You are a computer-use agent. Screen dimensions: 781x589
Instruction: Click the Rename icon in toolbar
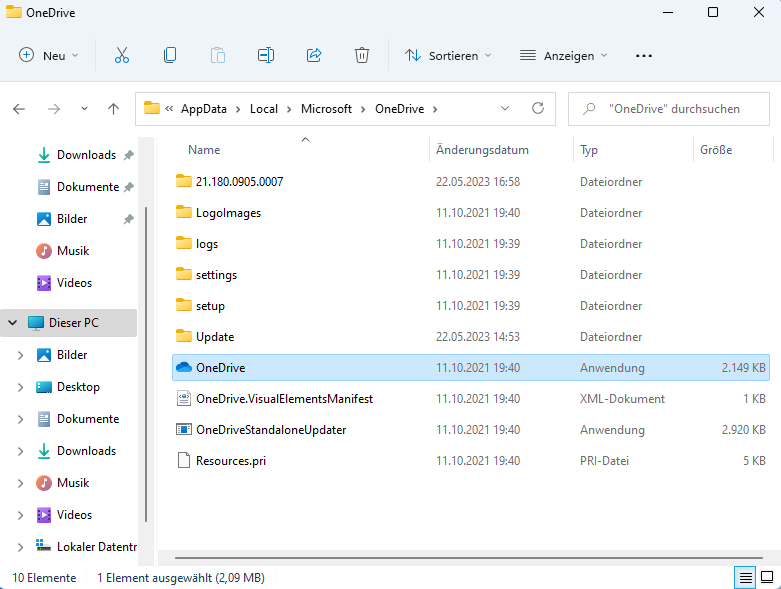[x=266, y=56]
